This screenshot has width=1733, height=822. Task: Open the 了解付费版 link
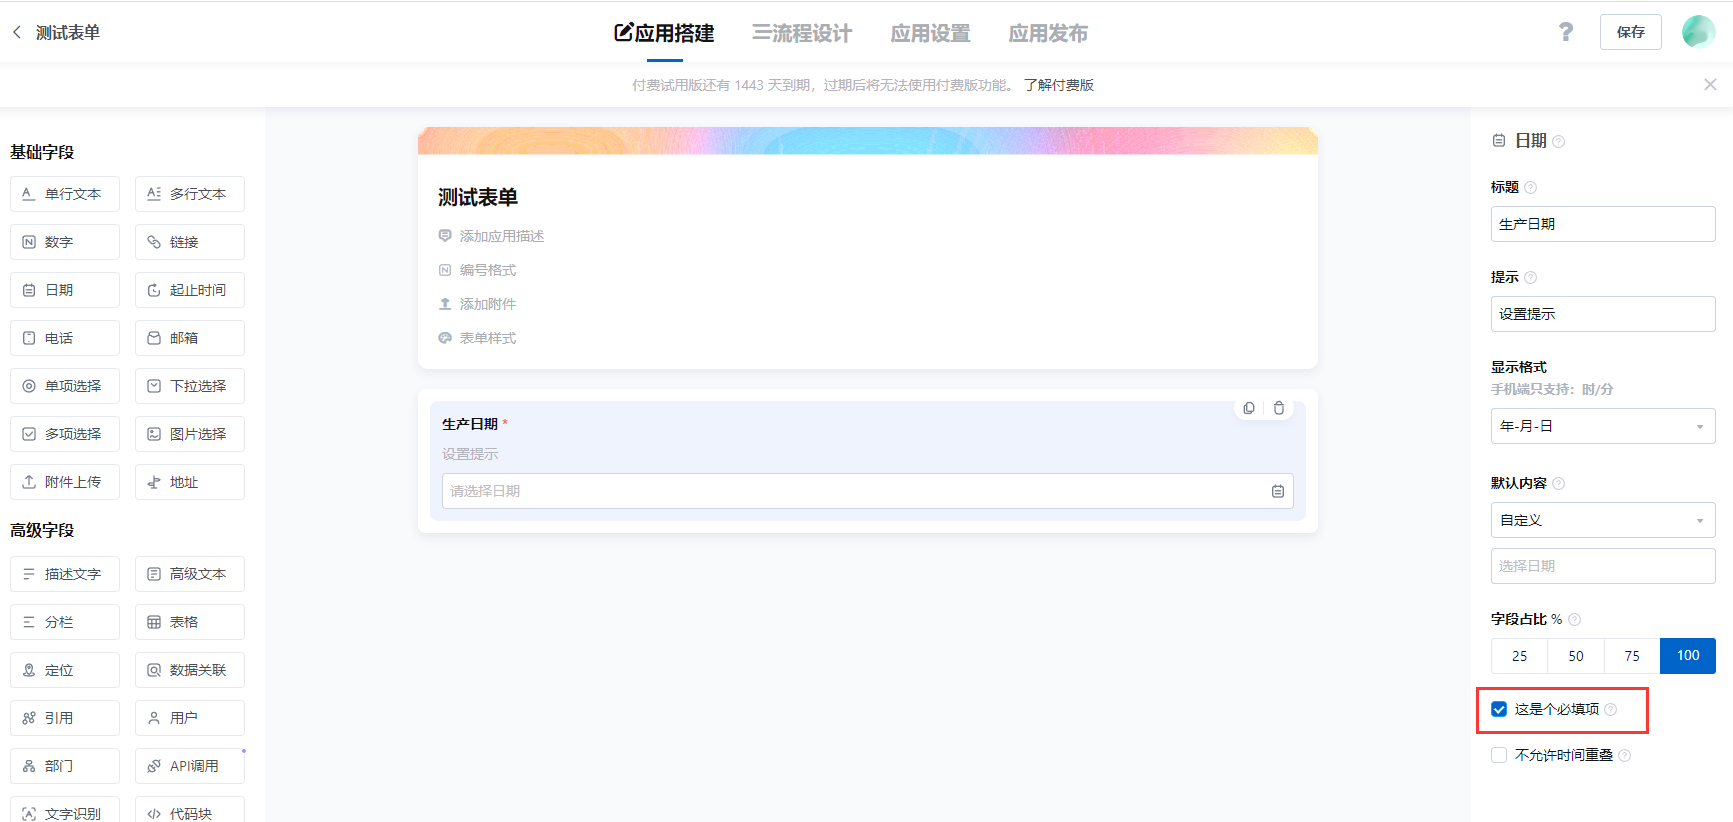1059,85
